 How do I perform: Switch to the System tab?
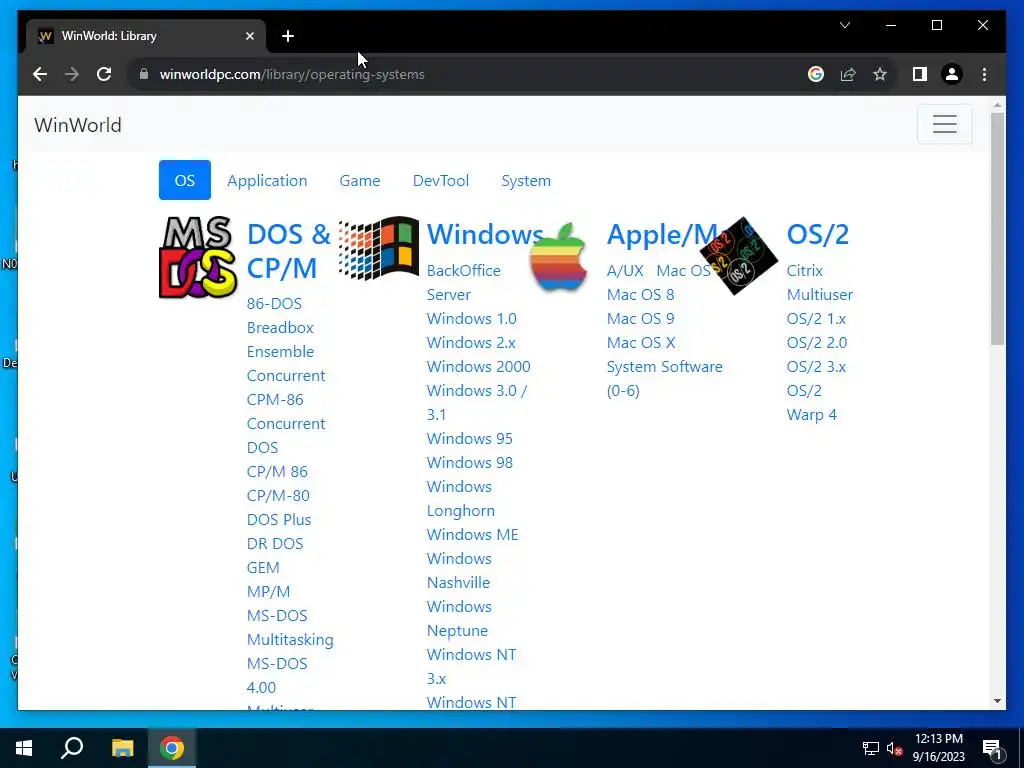[526, 180]
